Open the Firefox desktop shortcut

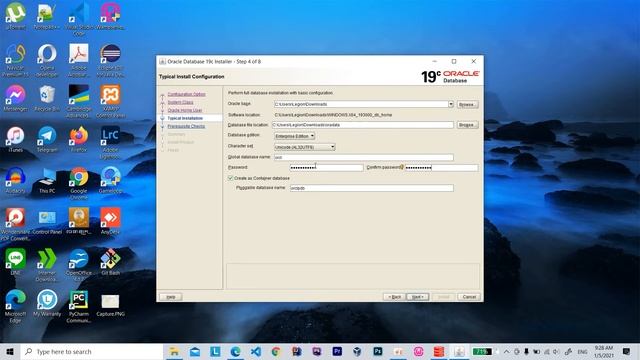[x=79, y=139]
